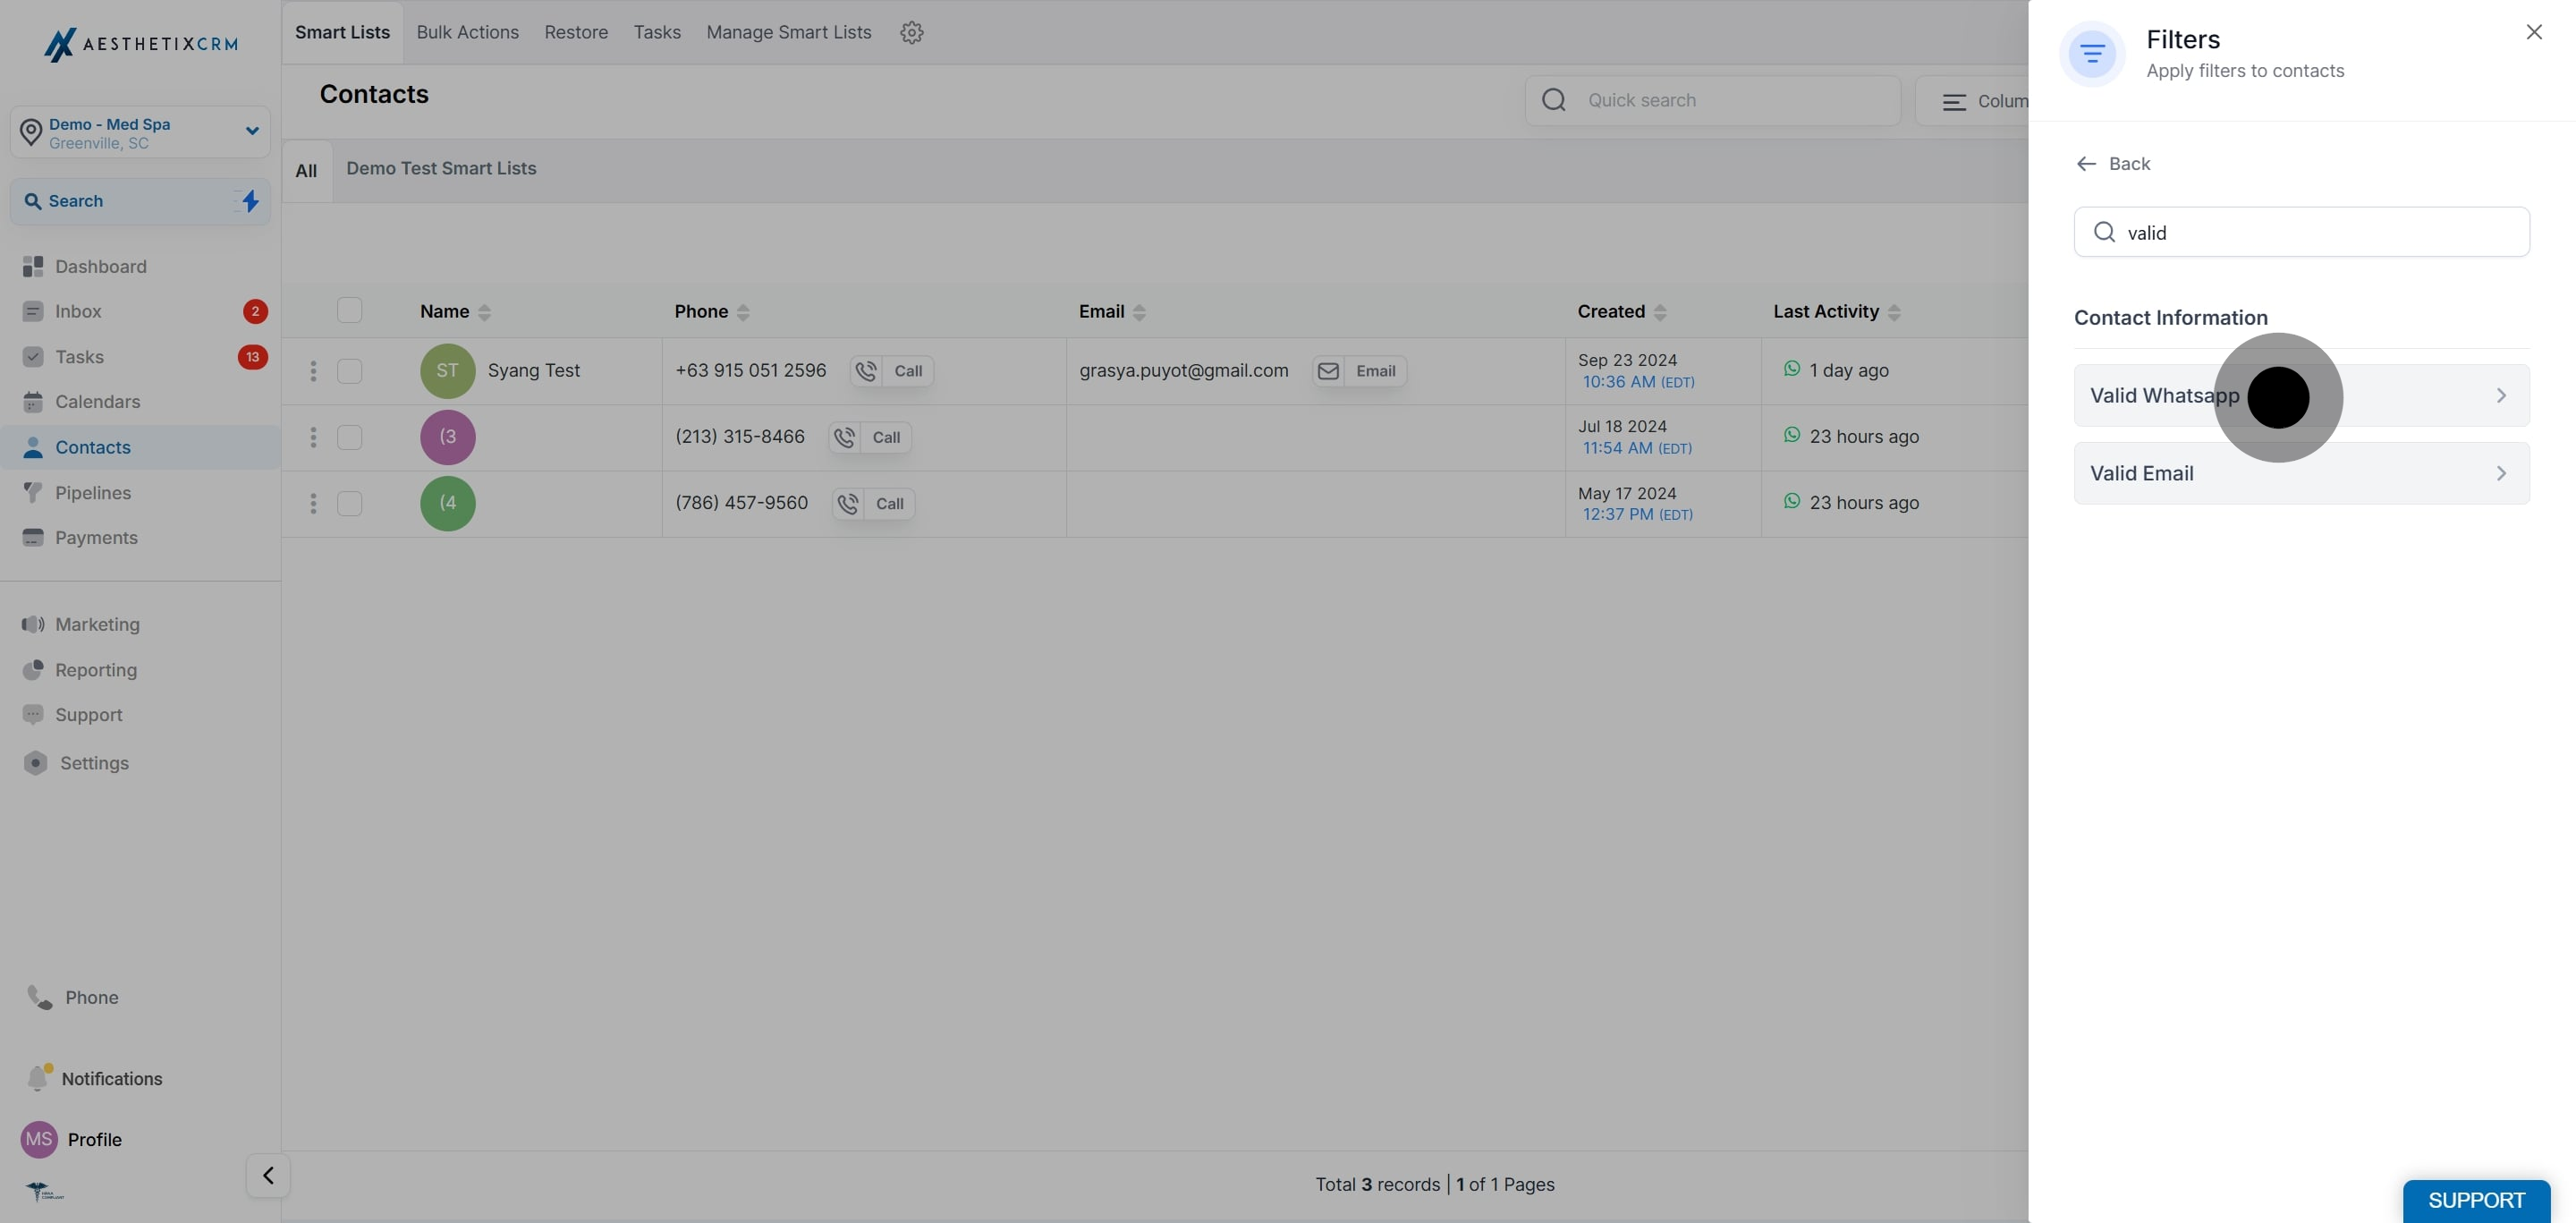2576x1223 pixels.
Task: Check the box for Syang Test contact
Action: point(349,371)
